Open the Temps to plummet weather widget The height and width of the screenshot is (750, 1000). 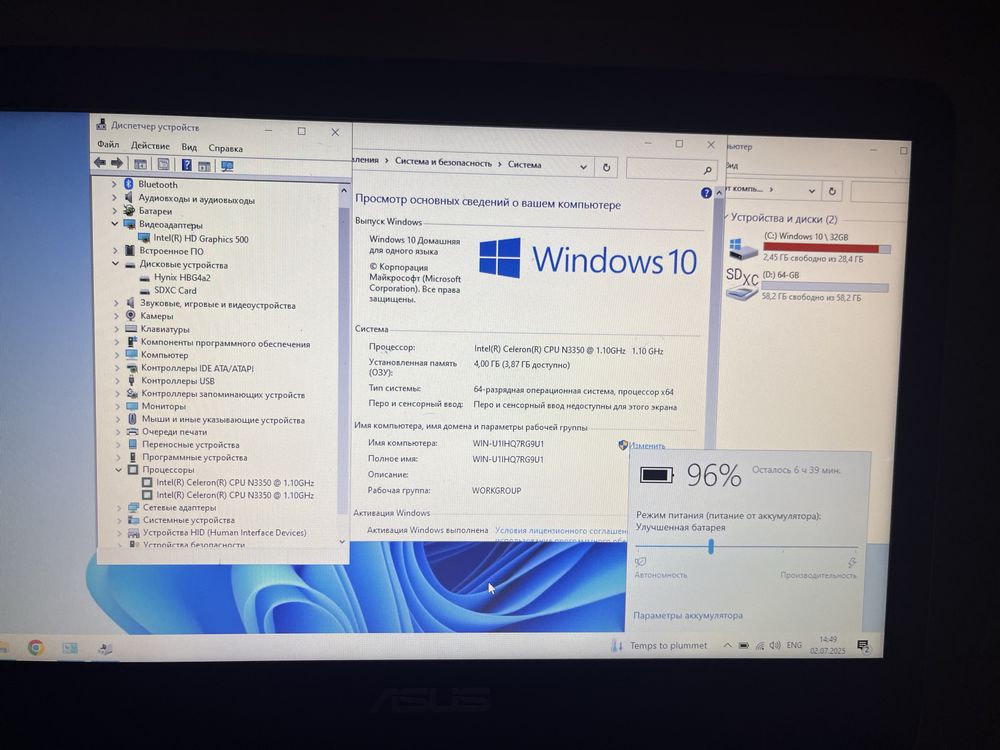(x=659, y=645)
